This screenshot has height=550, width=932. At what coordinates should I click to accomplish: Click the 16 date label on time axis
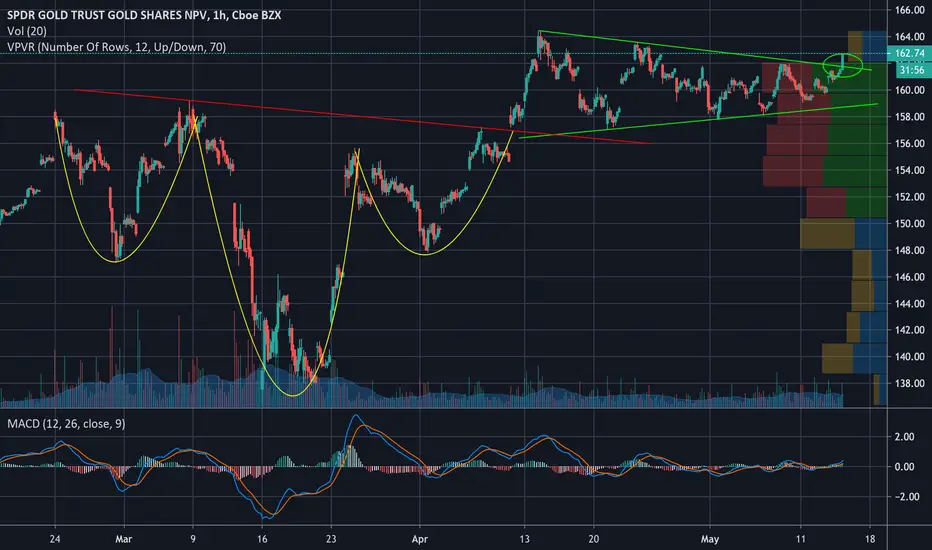262,539
